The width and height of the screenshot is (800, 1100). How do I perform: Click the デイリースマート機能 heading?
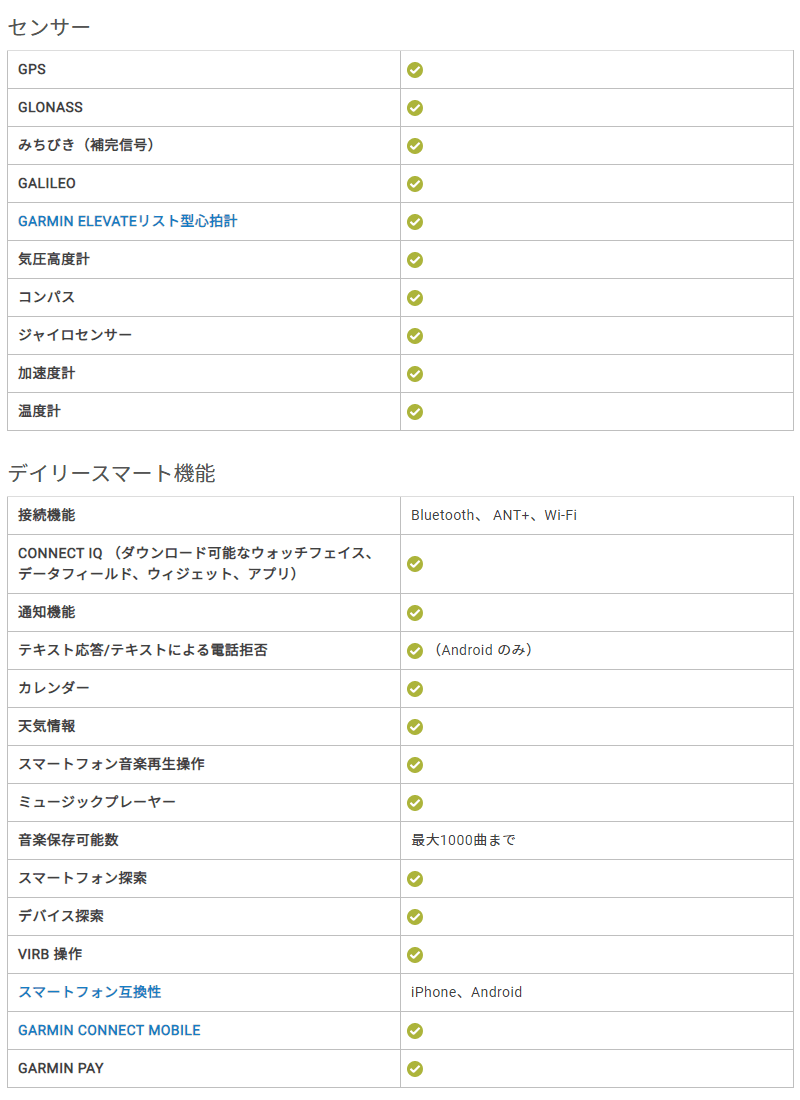point(112,473)
